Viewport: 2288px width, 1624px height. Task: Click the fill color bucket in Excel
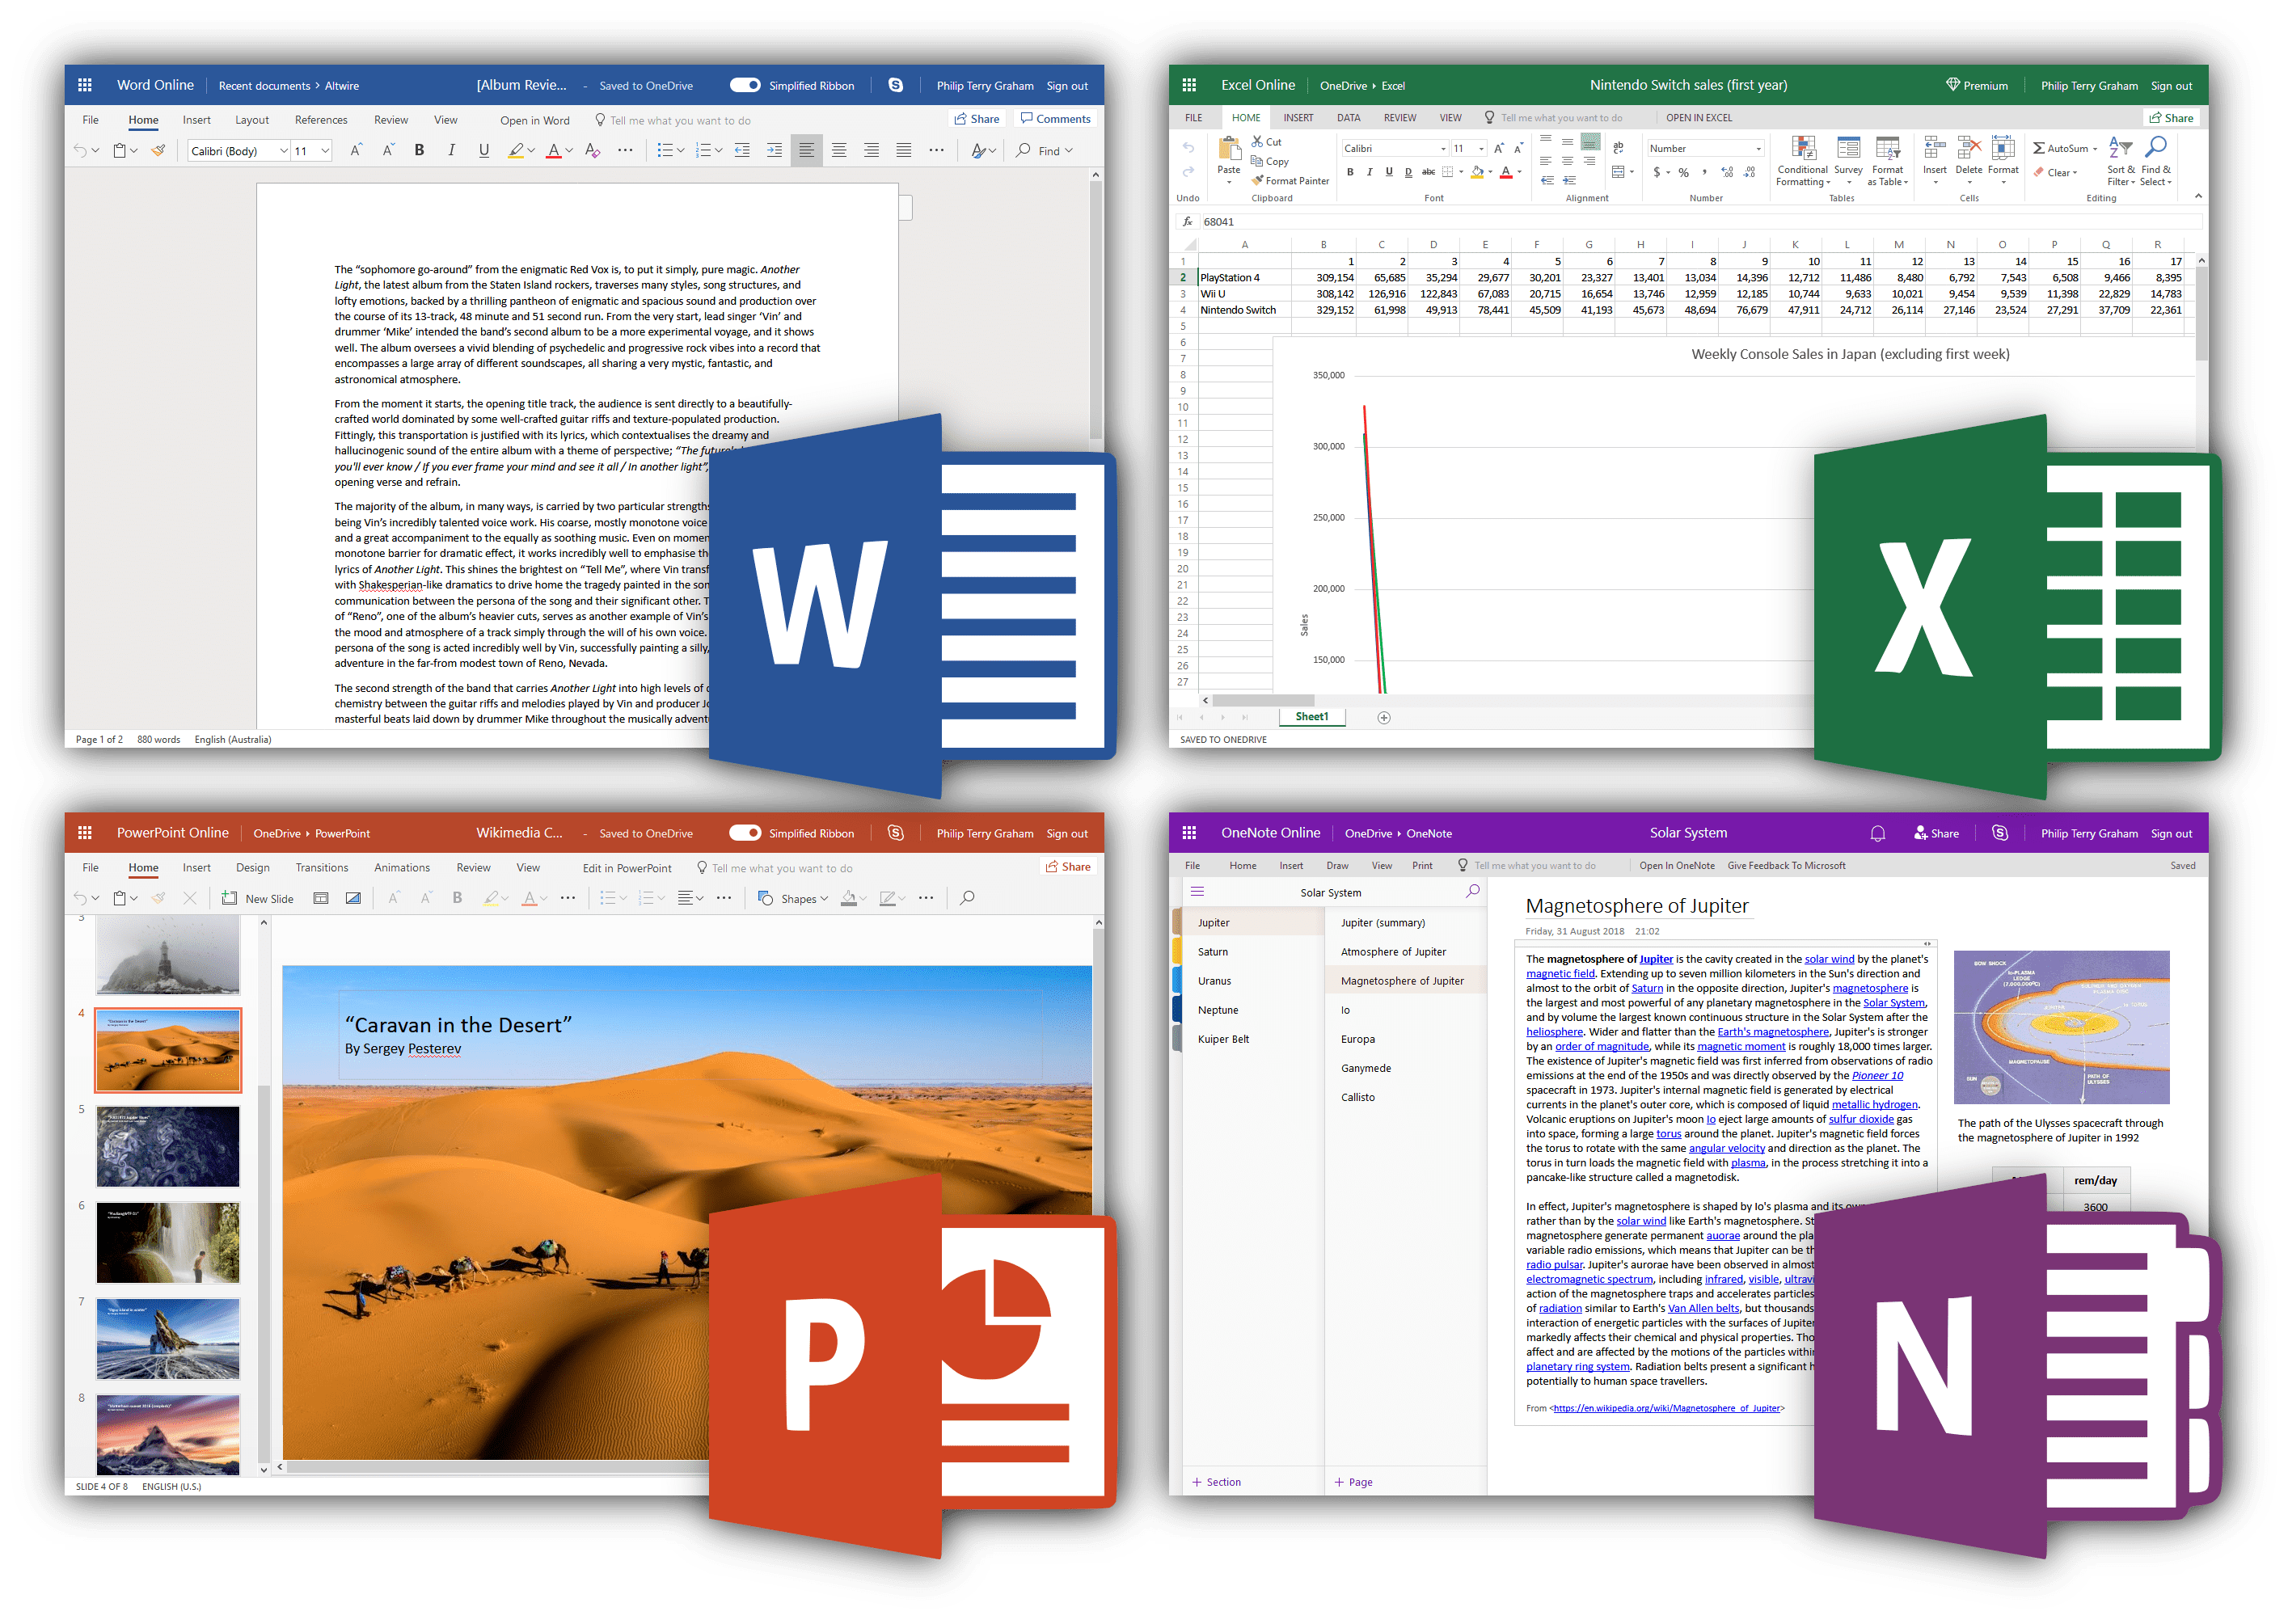tap(1477, 172)
